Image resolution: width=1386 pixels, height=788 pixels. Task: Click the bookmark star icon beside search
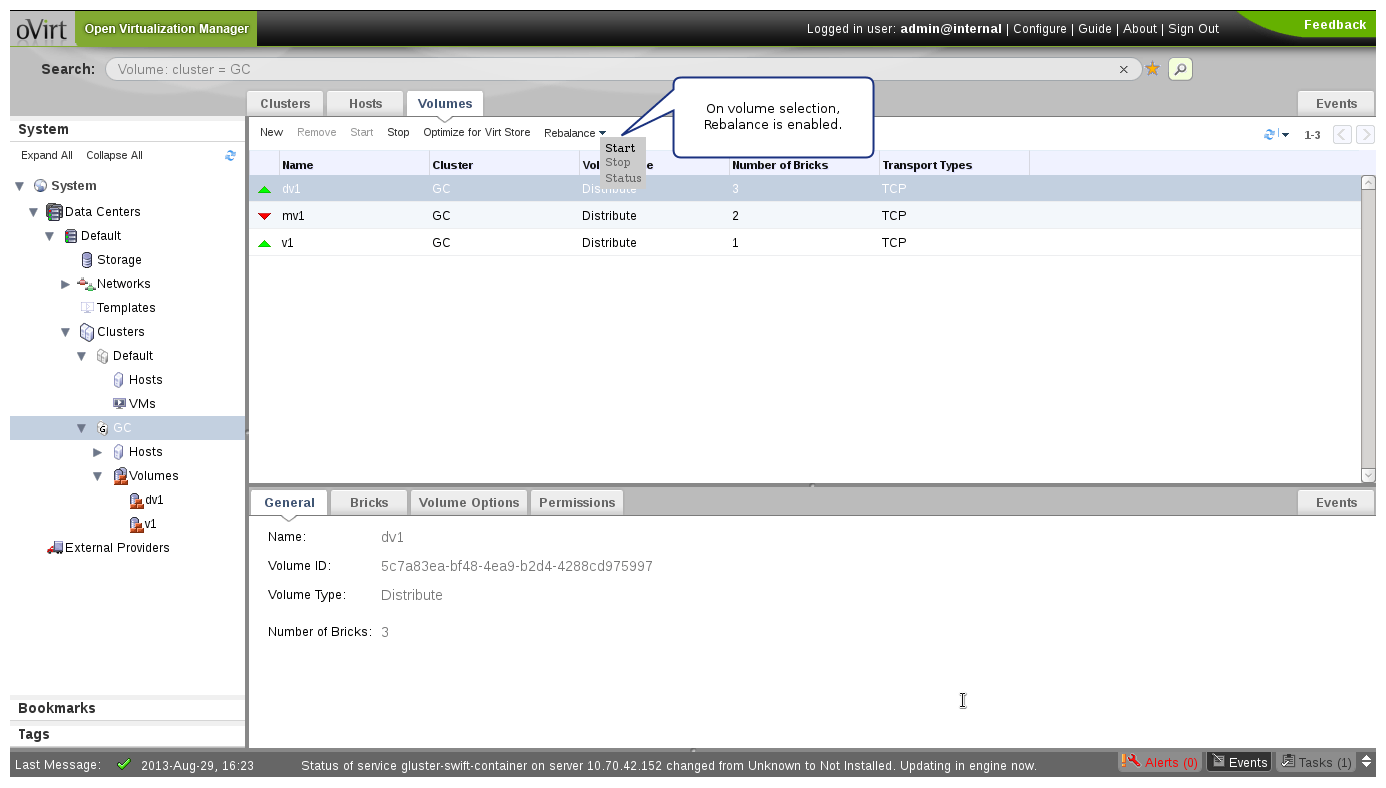pyautogui.click(x=1152, y=69)
